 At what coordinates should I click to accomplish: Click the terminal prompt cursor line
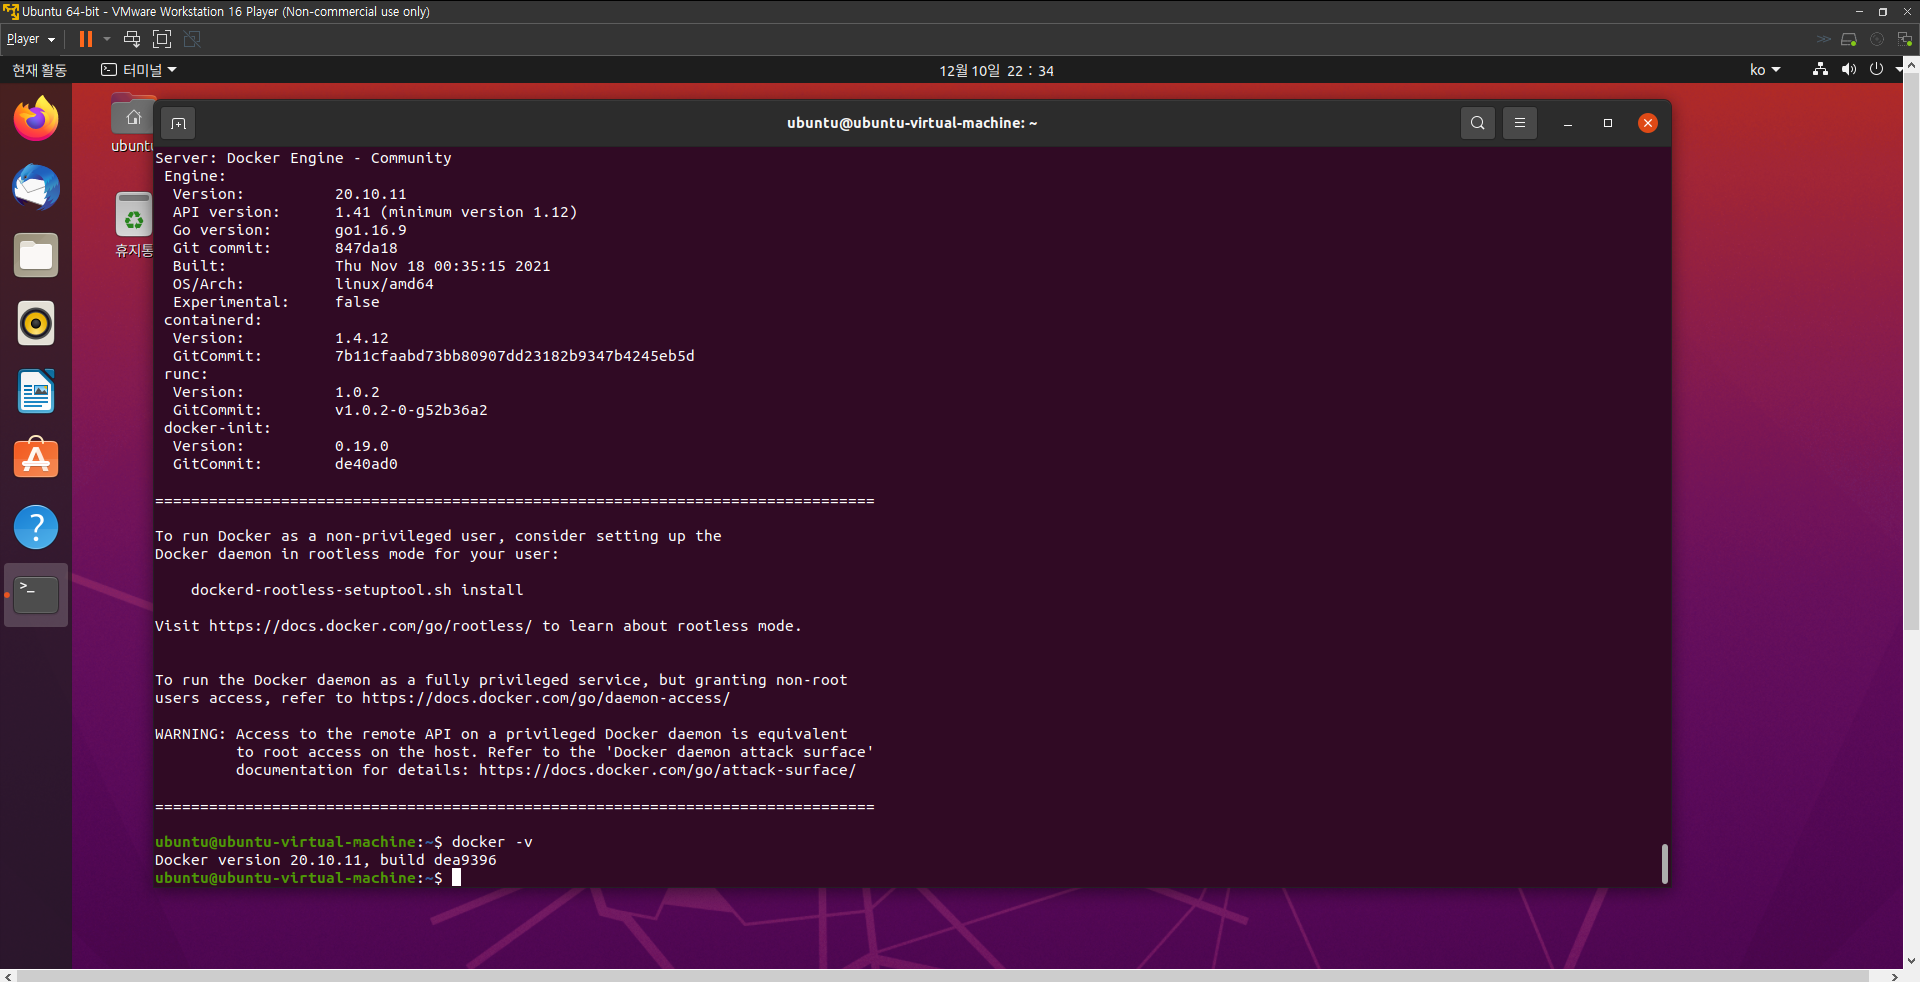click(x=308, y=878)
